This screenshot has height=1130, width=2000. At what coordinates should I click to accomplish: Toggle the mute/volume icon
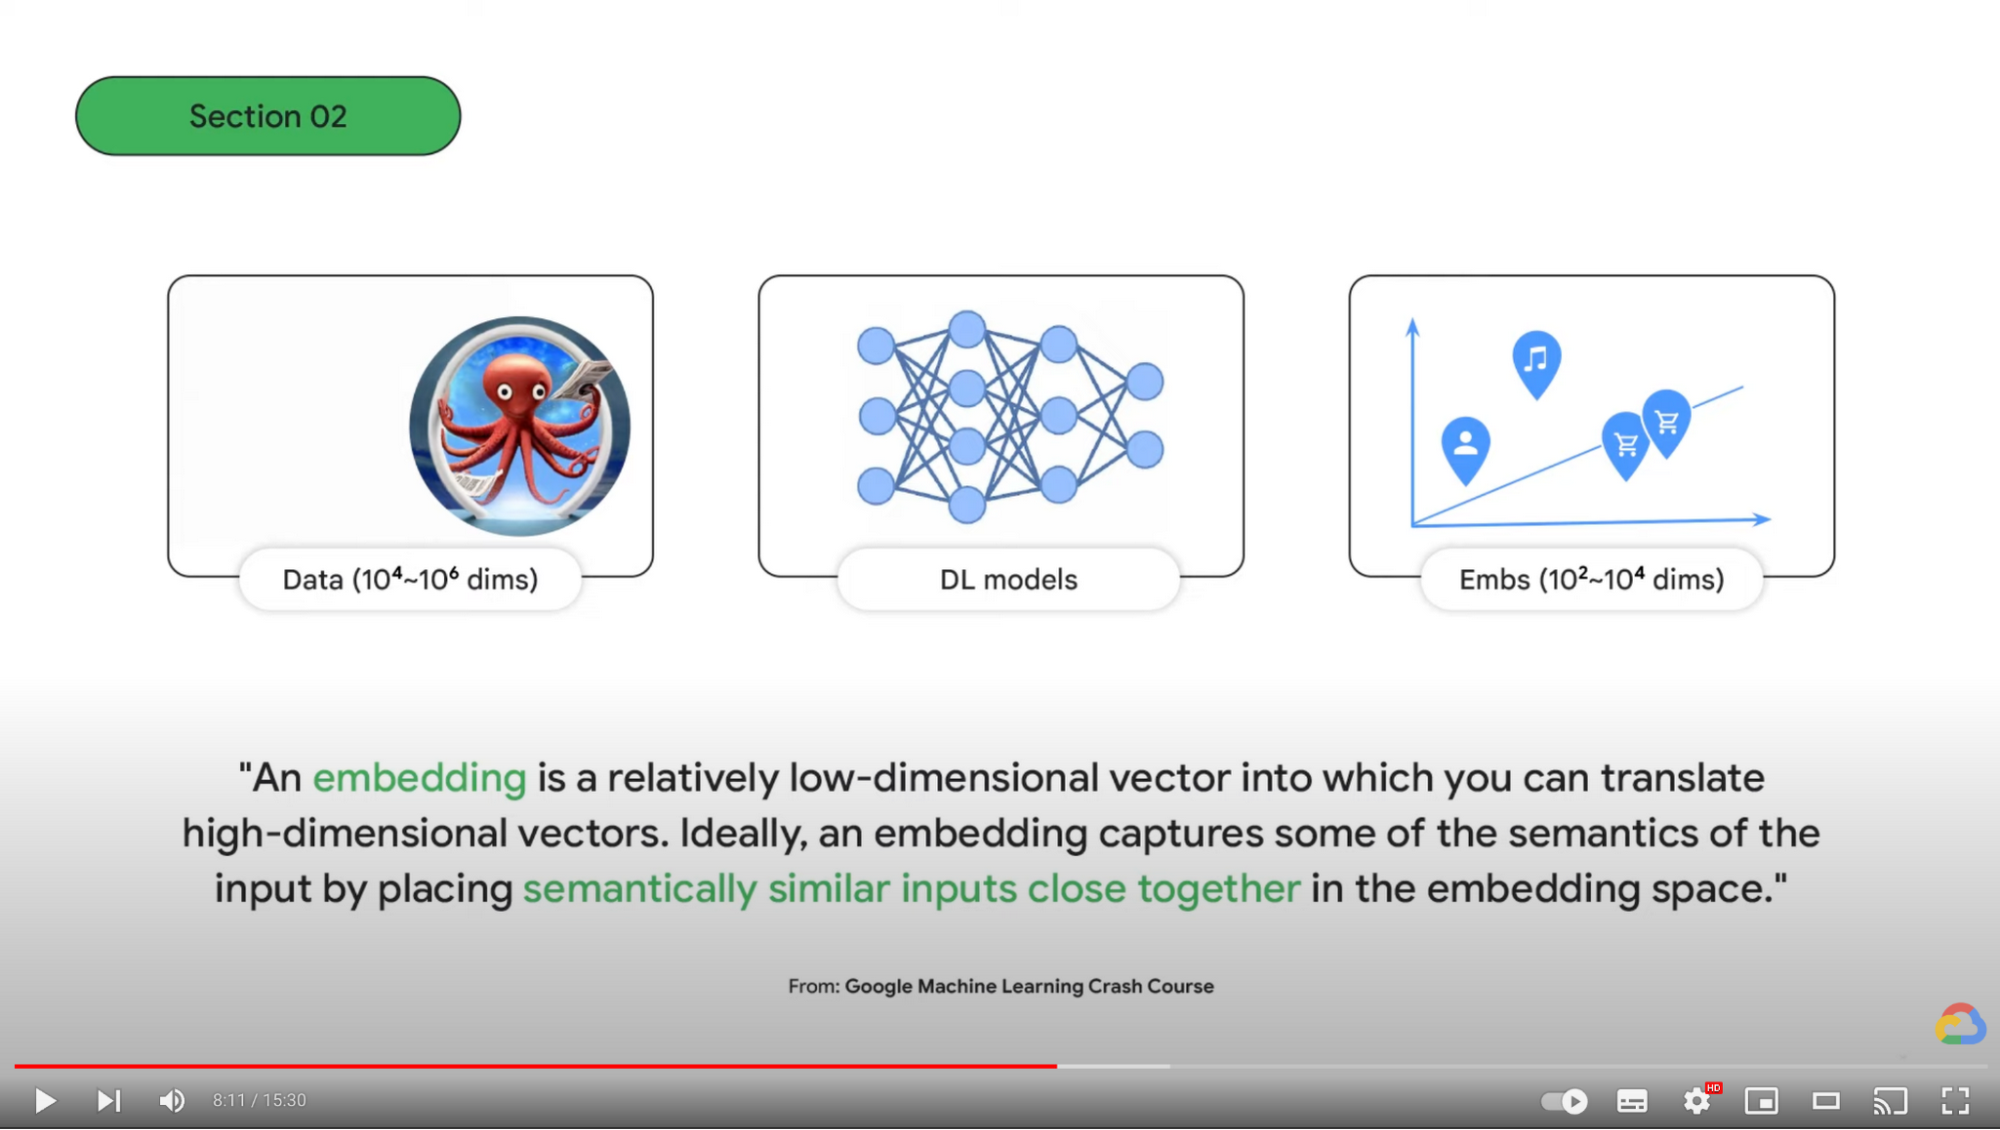click(x=170, y=1100)
